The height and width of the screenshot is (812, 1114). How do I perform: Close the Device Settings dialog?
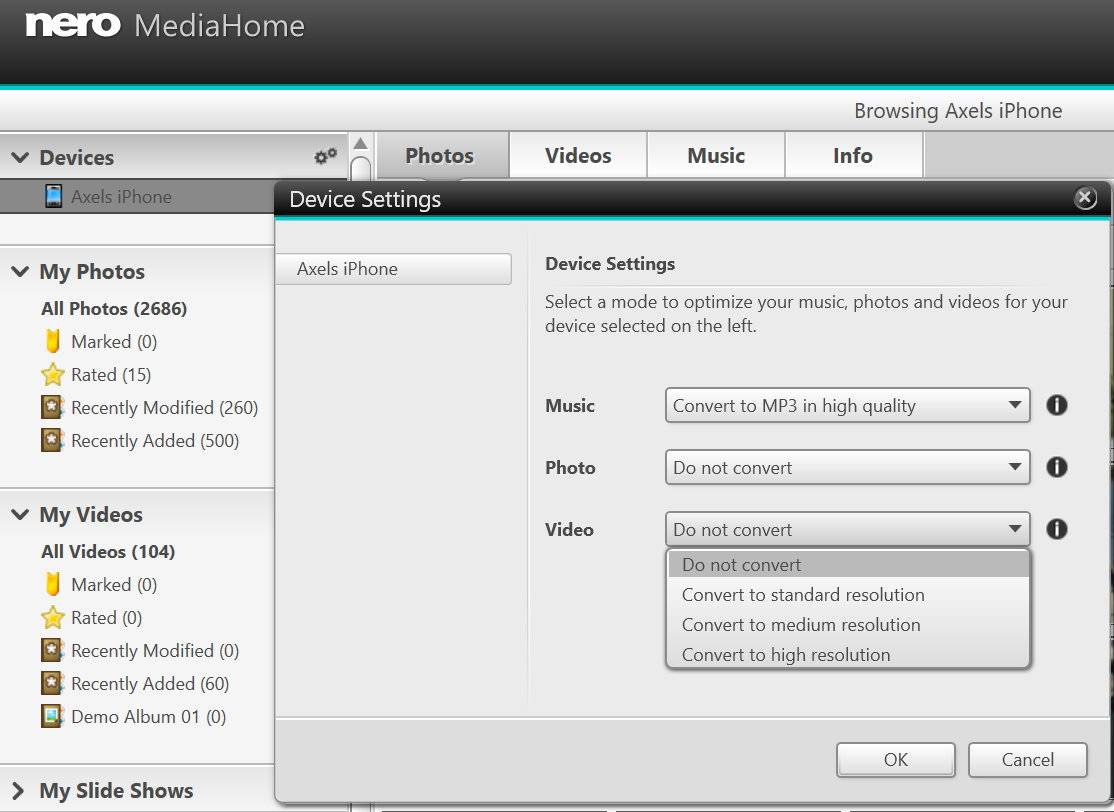click(x=1085, y=198)
